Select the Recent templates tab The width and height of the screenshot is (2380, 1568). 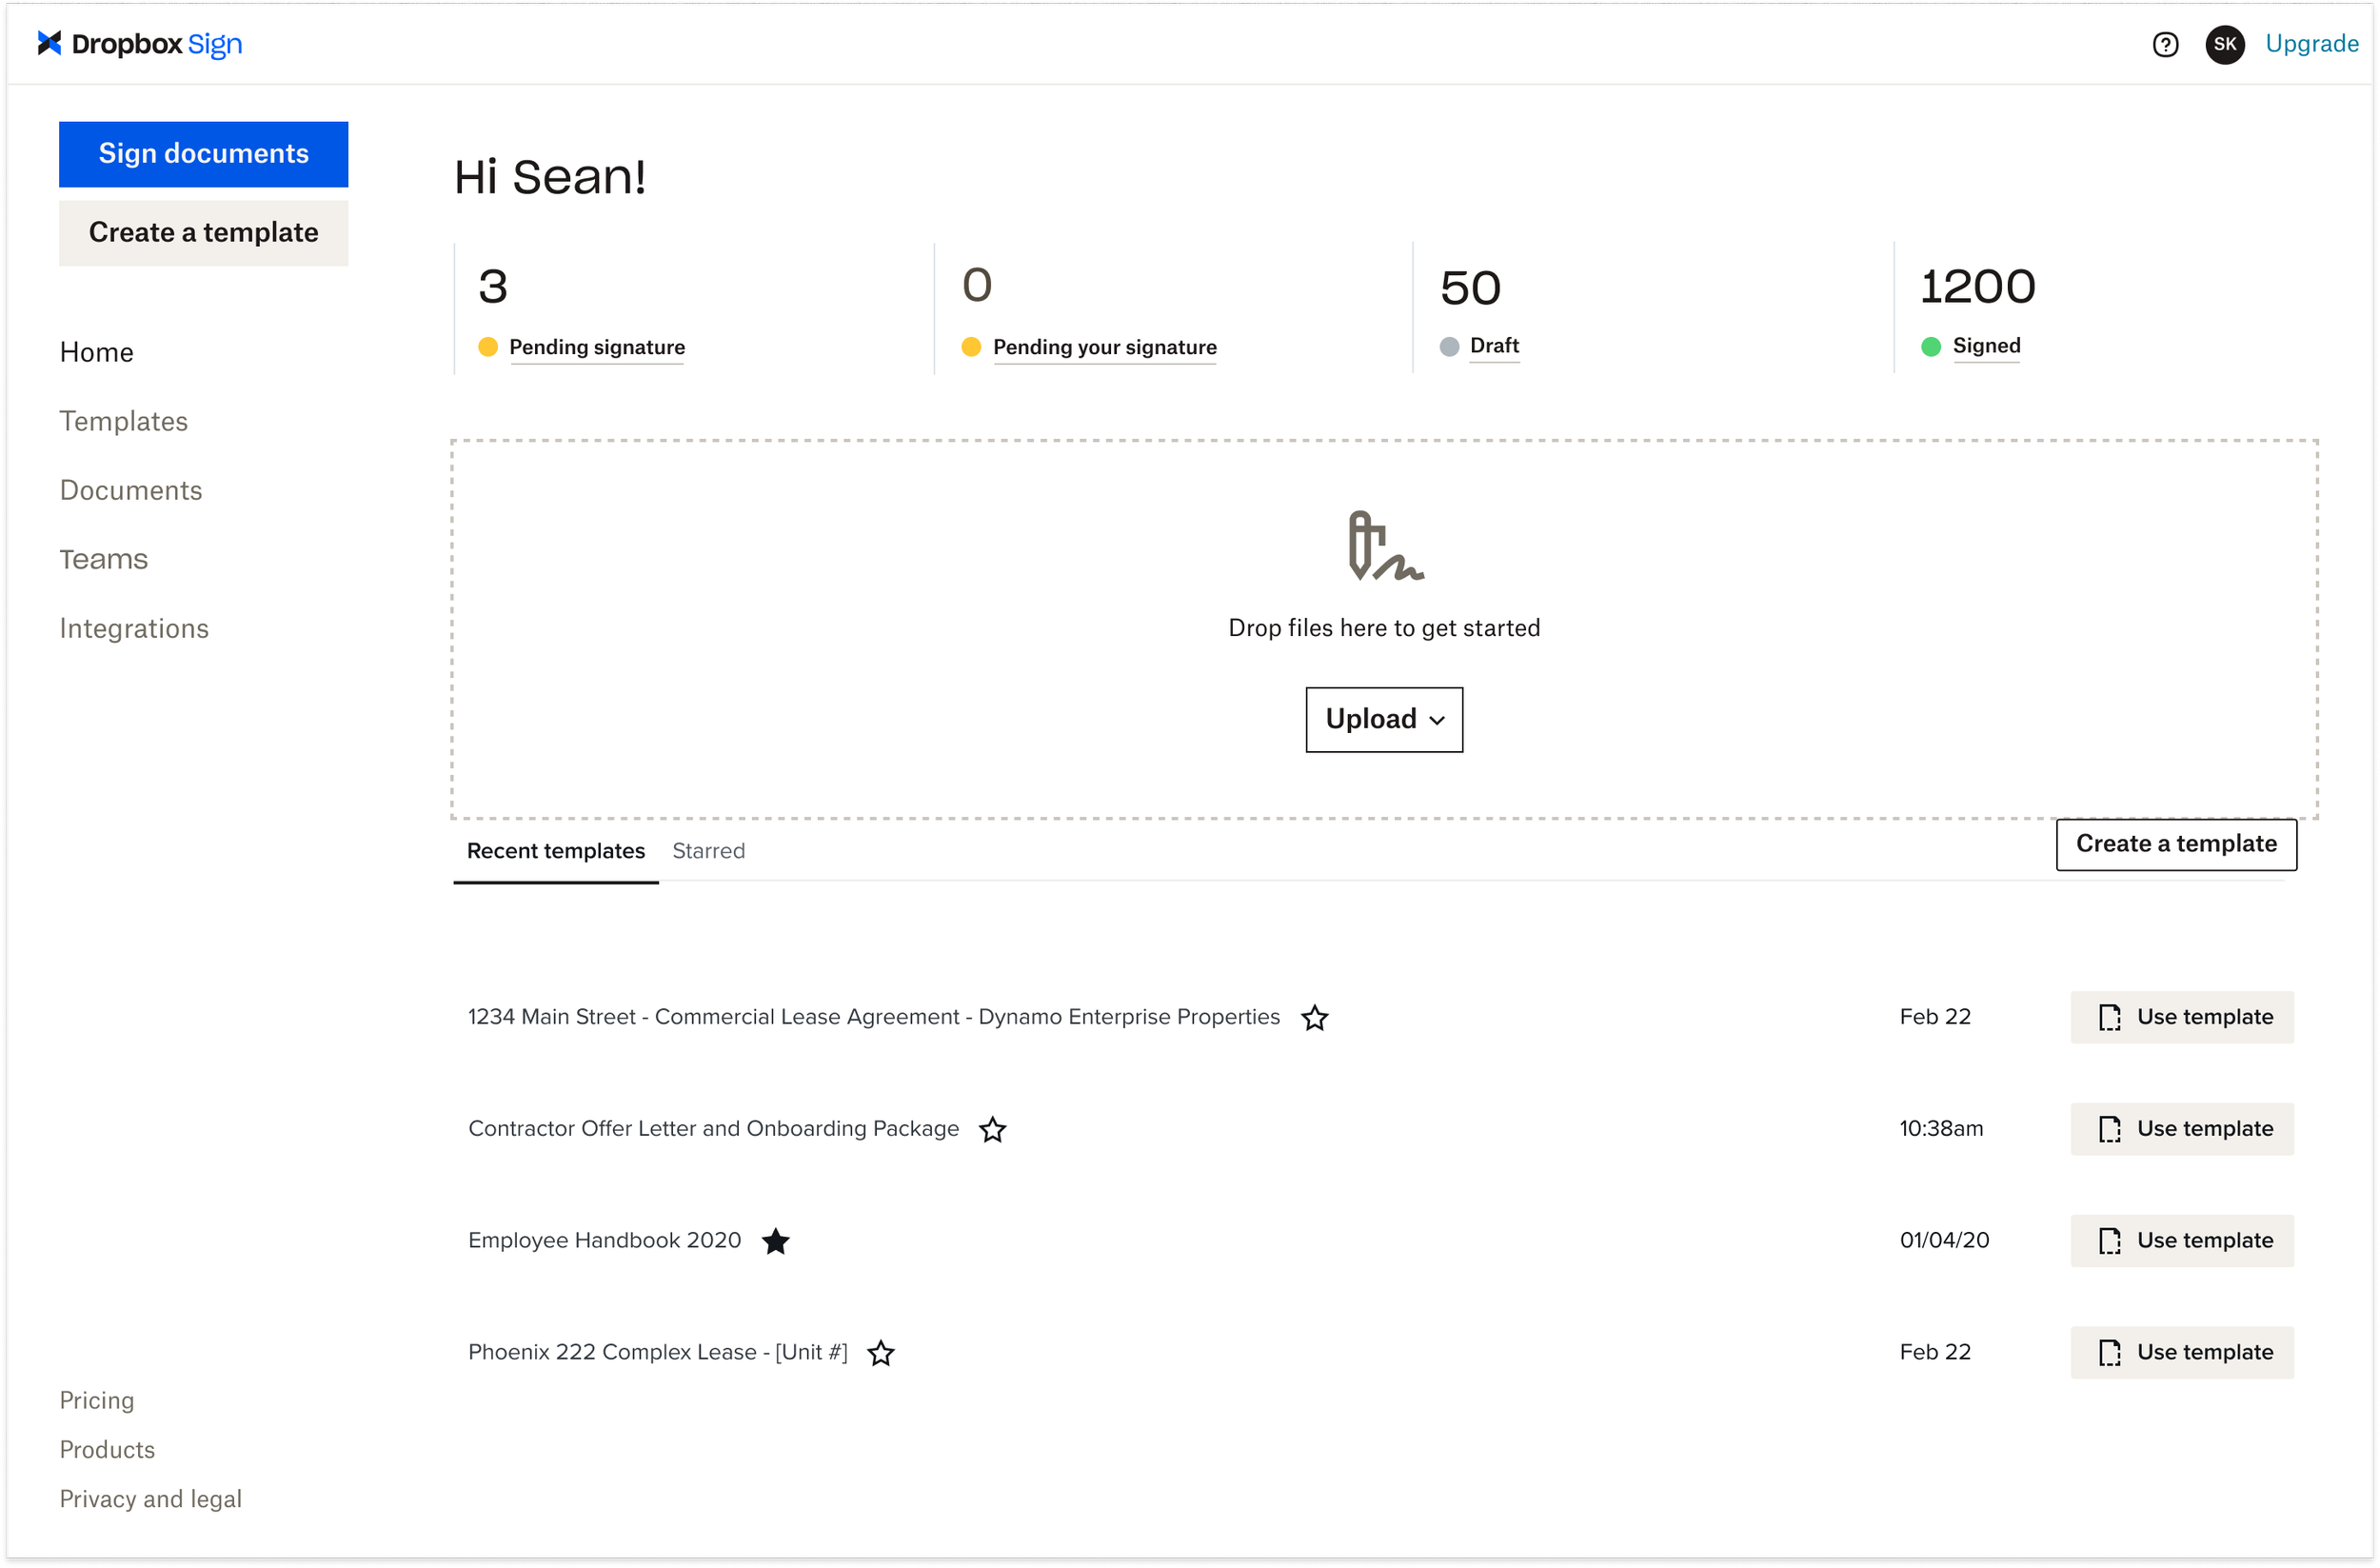click(x=556, y=851)
